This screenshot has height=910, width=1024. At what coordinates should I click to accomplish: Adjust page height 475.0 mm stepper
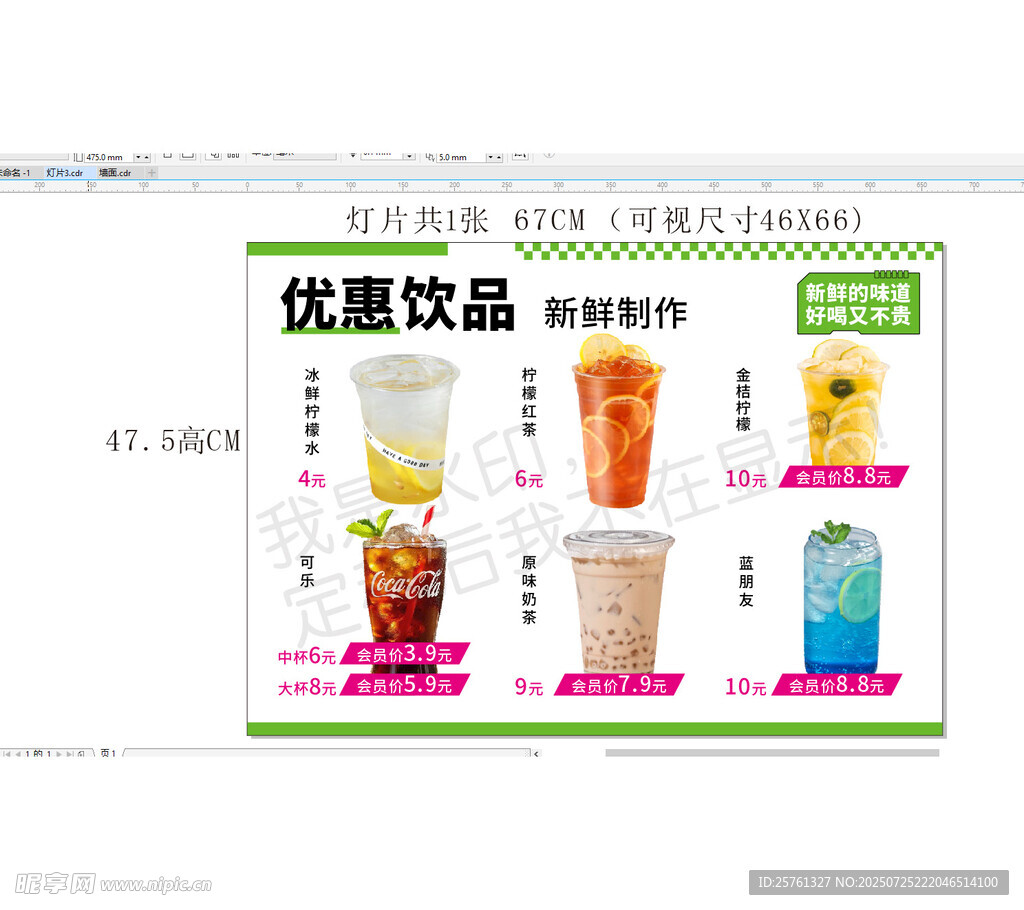(x=147, y=157)
